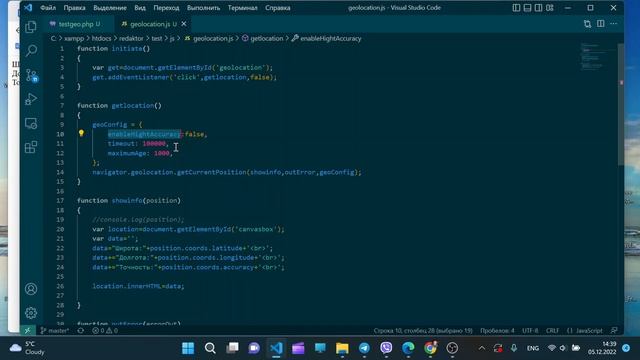
Task: Show hidden system tray icons
Action: 482,348
